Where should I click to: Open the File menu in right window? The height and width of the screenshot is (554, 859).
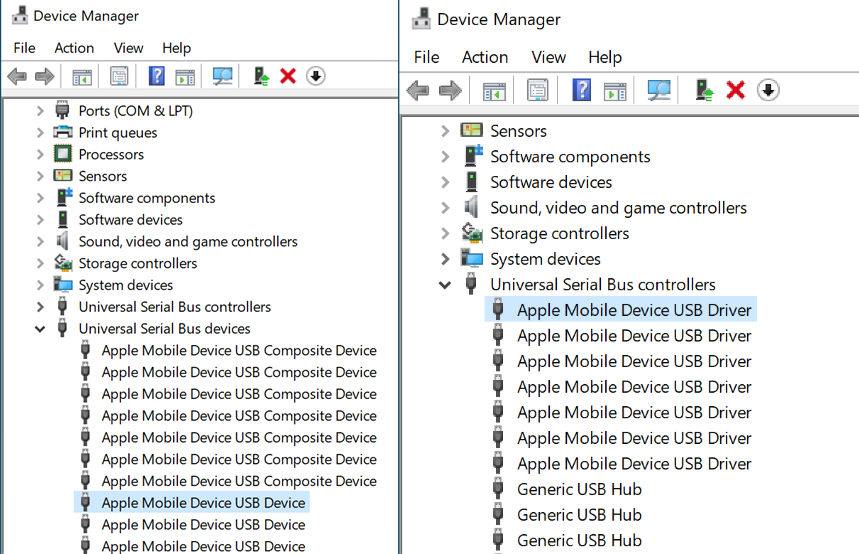(426, 57)
